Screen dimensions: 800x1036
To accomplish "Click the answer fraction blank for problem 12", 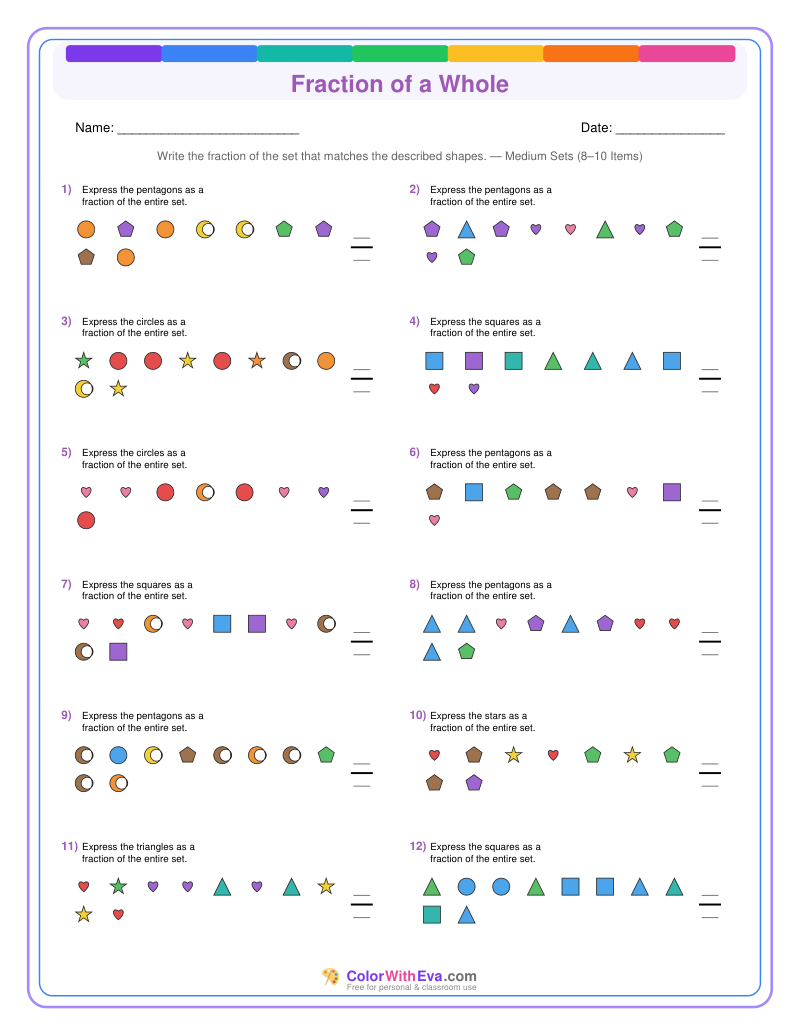I will 709,905.
